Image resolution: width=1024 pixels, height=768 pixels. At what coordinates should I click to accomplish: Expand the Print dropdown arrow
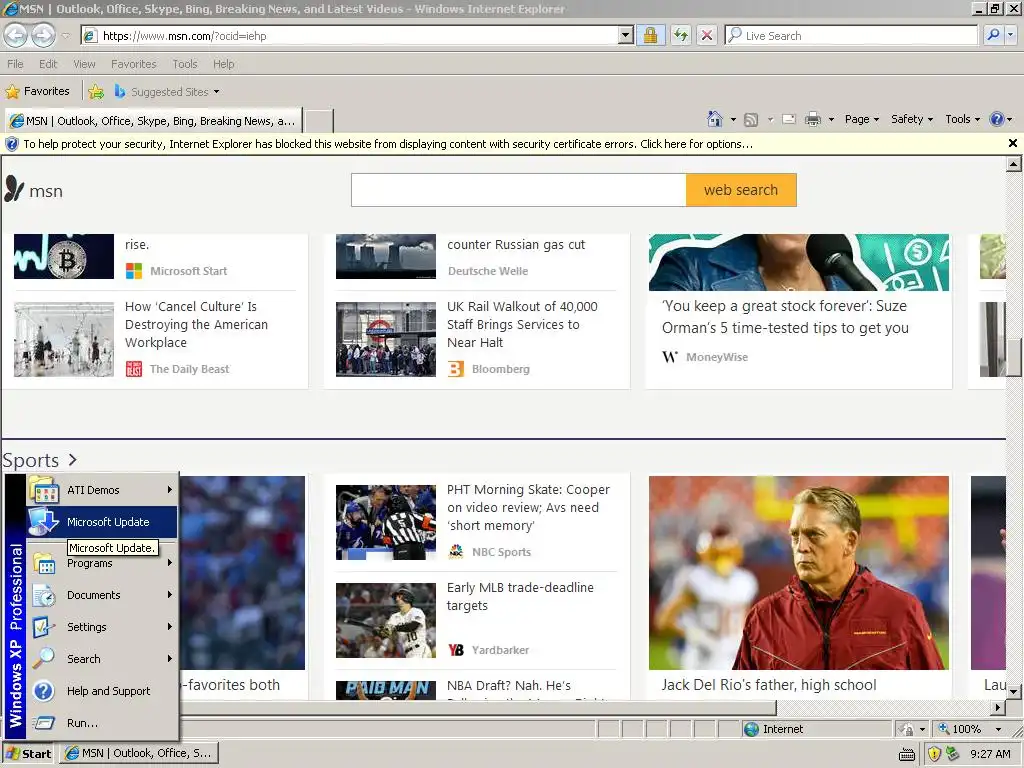(831, 120)
